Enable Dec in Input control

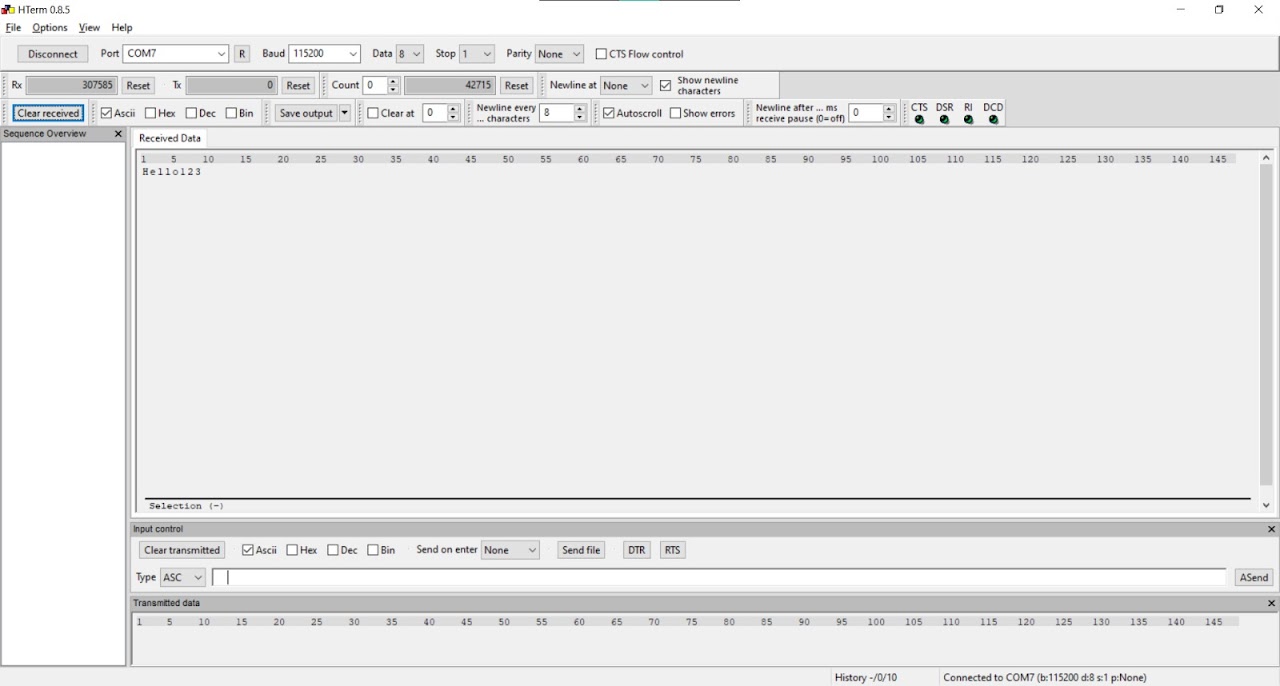pos(333,550)
